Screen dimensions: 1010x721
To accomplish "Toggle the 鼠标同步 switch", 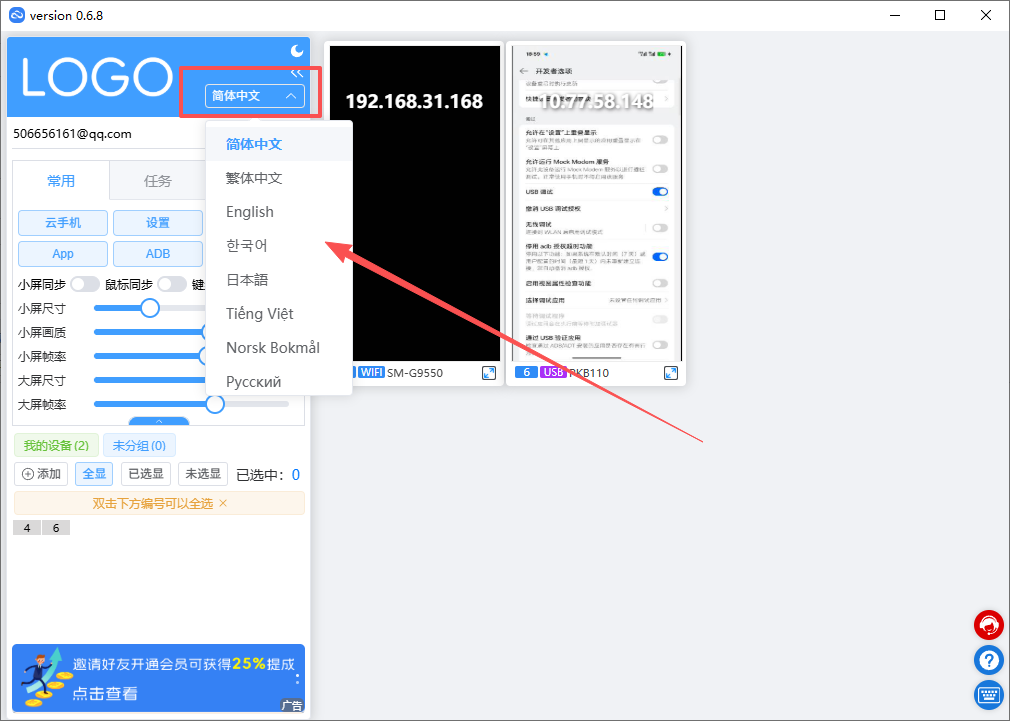I will point(171,284).
